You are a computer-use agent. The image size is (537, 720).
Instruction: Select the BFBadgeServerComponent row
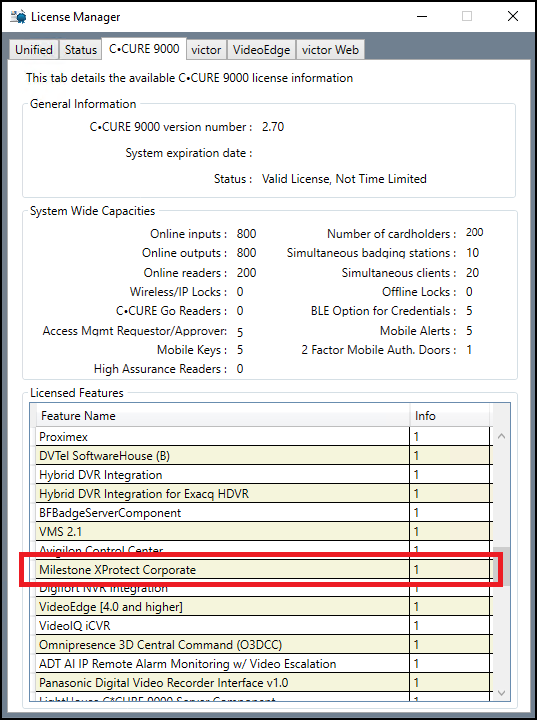pos(263,512)
